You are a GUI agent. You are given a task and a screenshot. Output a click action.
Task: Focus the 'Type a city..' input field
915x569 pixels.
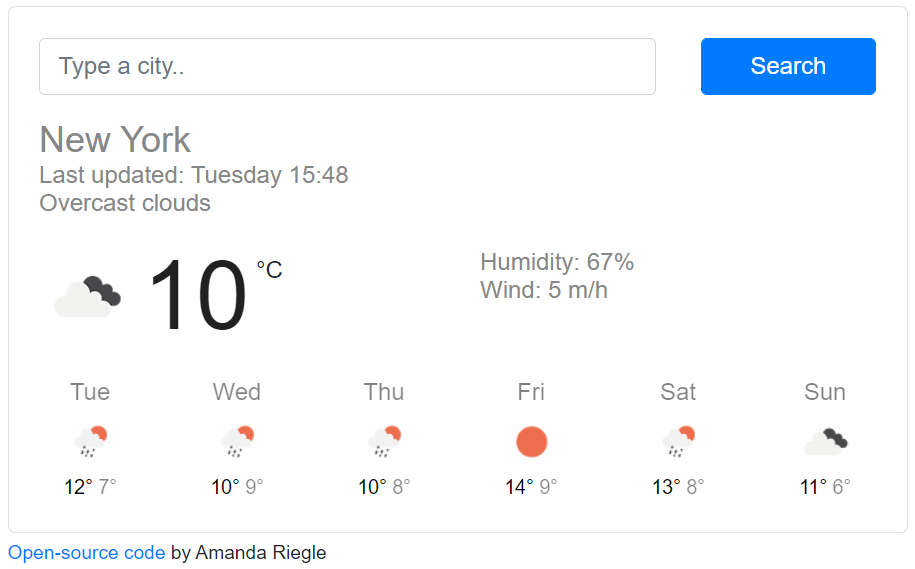pyautogui.click(x=347, y=67)
